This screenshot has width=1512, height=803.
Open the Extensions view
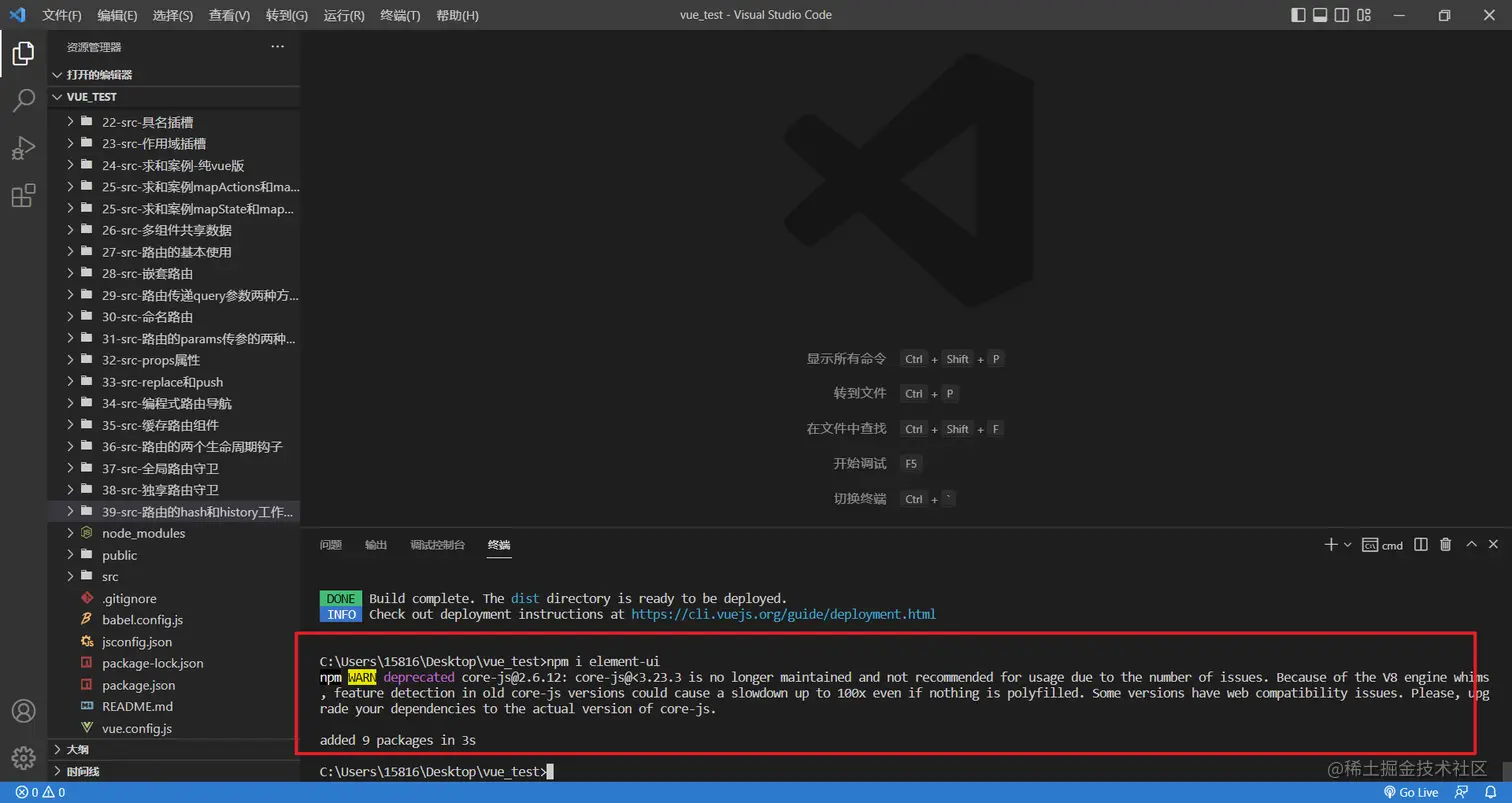point(23,196)
